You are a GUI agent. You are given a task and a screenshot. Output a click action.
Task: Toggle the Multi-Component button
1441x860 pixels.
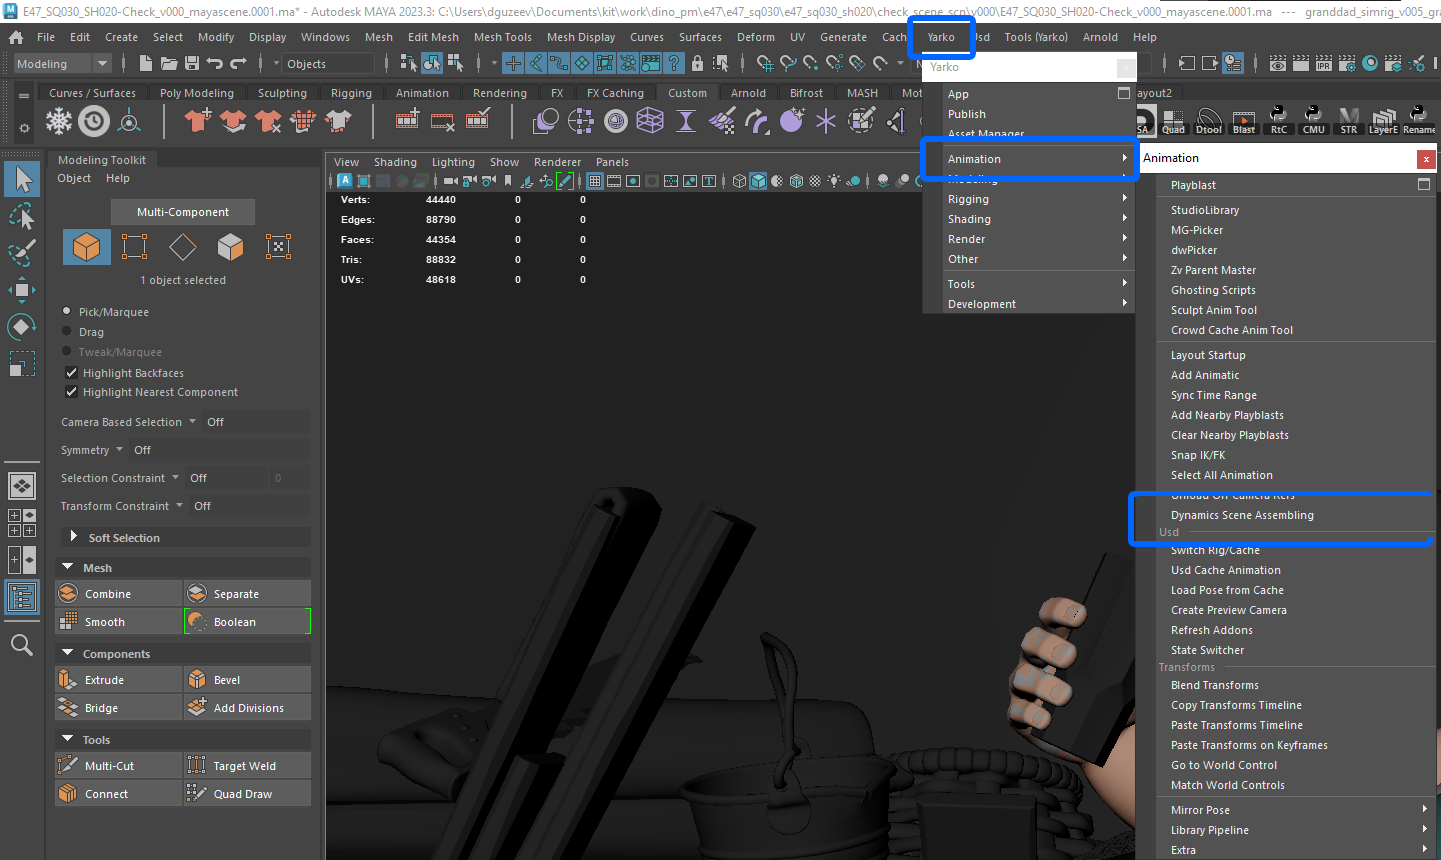tap(183, 212)
